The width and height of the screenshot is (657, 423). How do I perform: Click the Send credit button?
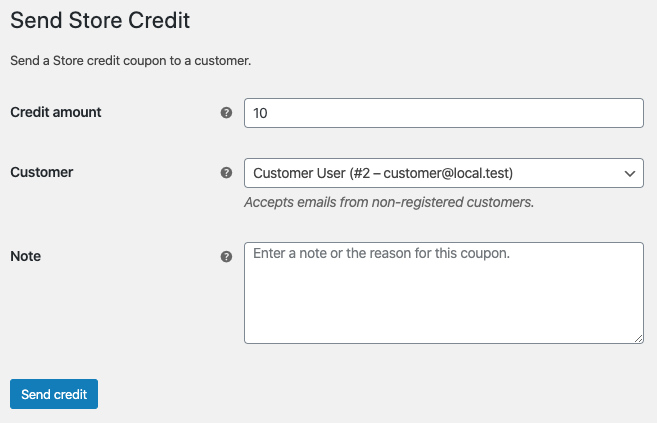[x=54, y=394]
